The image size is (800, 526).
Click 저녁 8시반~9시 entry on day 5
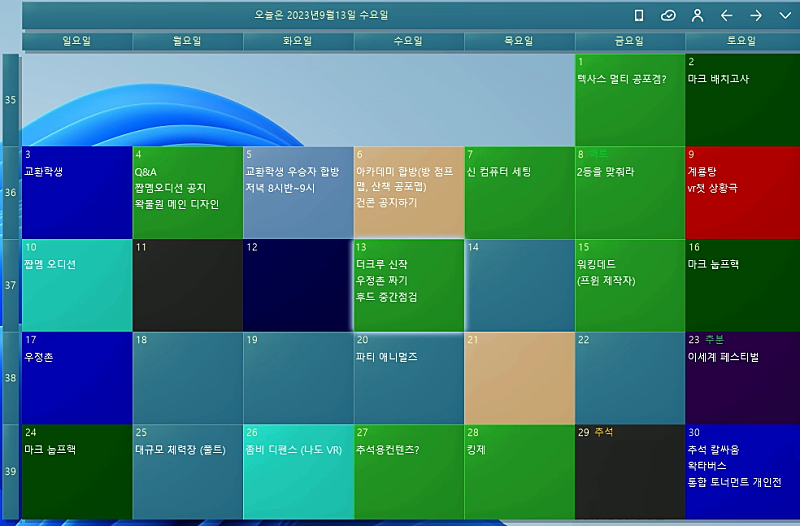click(x=280, y=188)
